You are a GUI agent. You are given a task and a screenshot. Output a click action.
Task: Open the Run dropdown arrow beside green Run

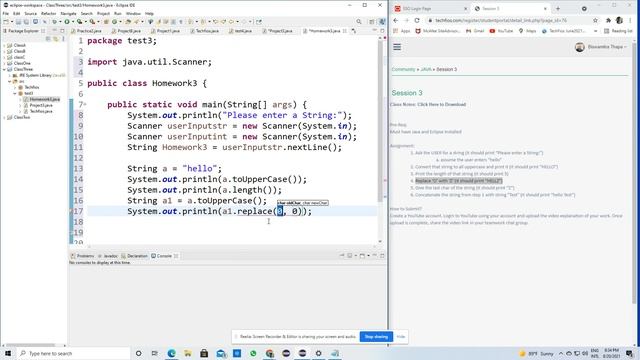pos(73,22)
